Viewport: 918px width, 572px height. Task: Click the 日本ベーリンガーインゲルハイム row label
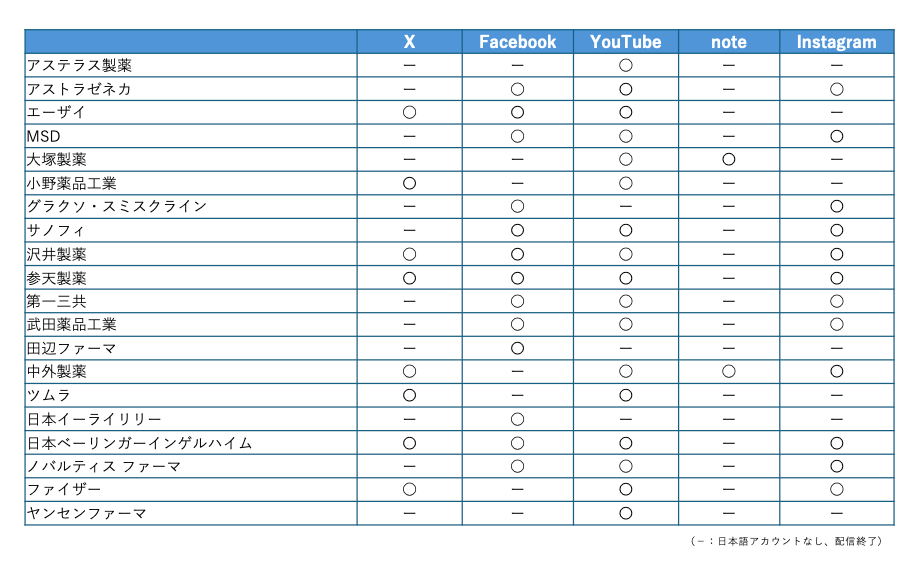(139, 443)
